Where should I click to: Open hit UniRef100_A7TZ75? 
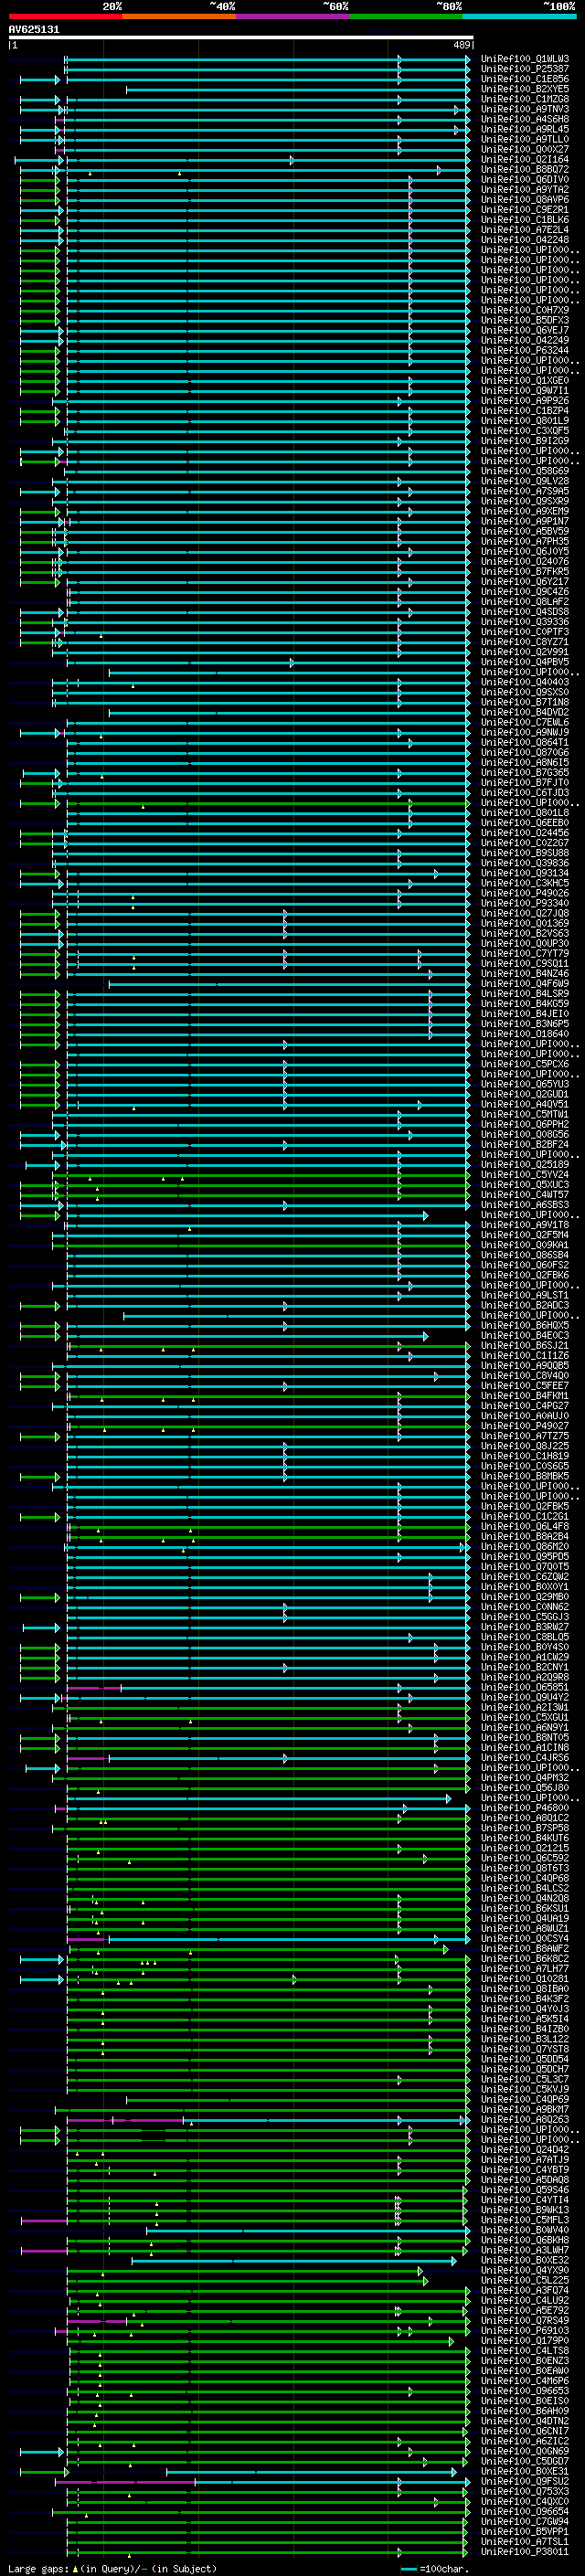525,1436
